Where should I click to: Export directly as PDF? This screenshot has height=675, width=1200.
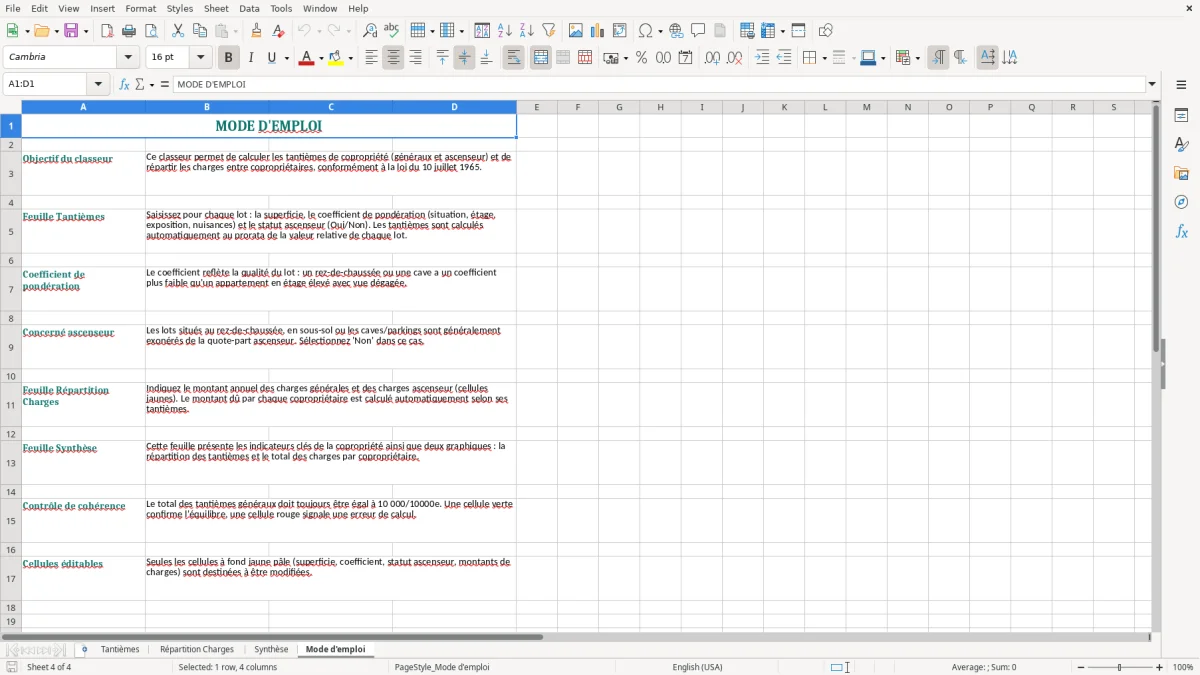tap(107, 31)
